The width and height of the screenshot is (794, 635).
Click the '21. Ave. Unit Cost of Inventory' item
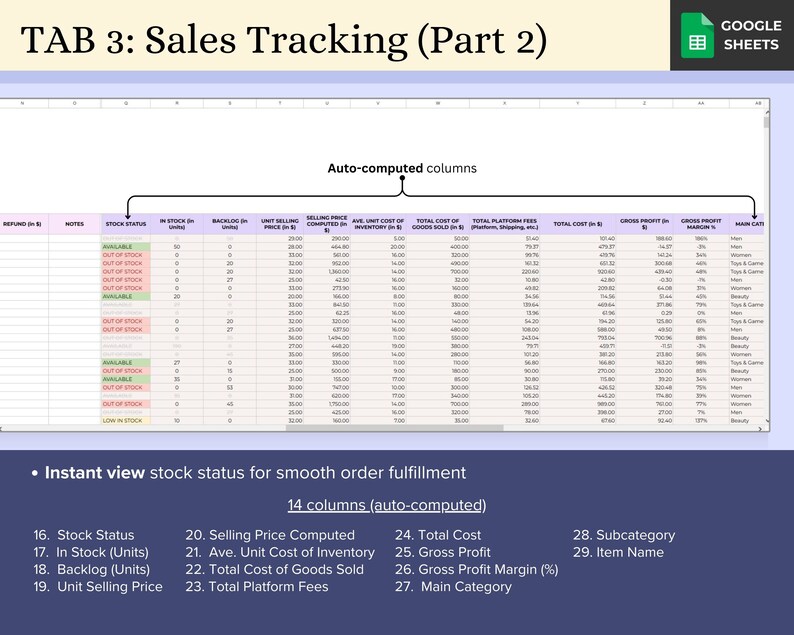280,552
